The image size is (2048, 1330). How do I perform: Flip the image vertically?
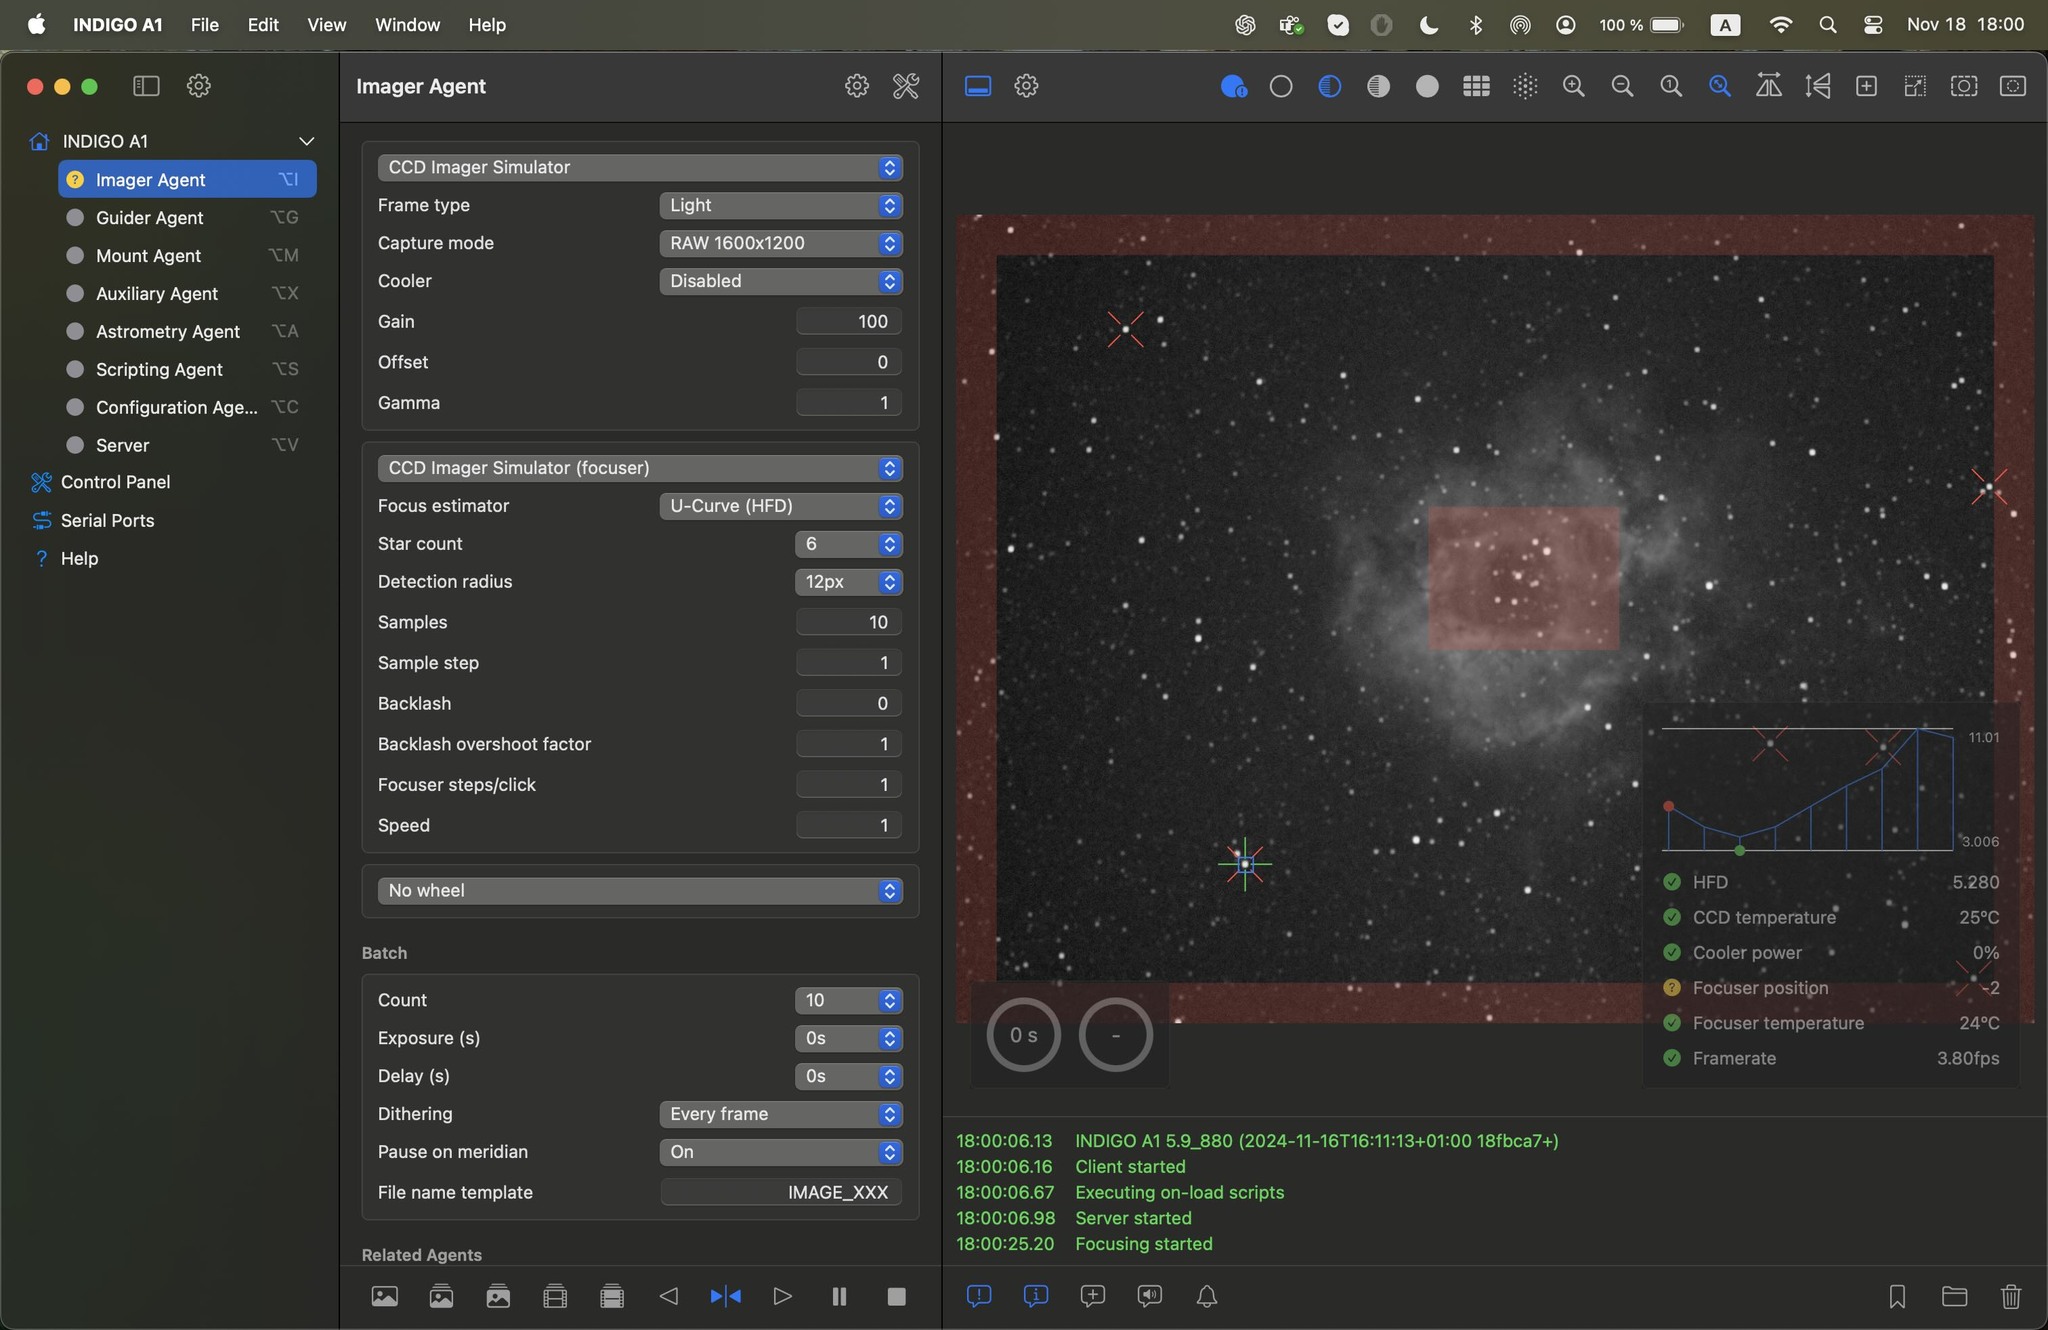click(x=1818, y=86)
